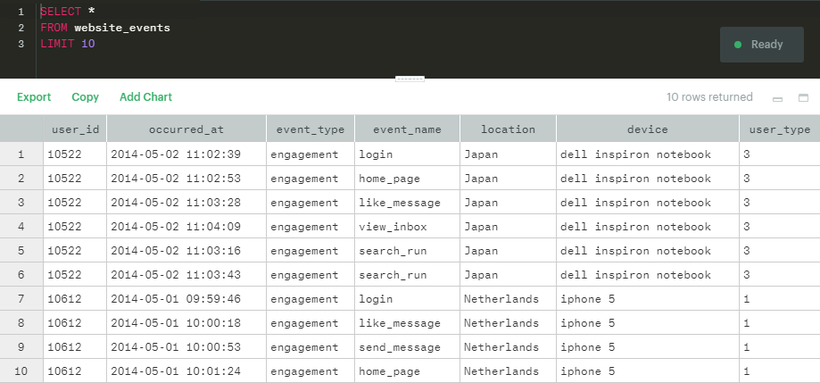
Task: Click home_page cell in row 2
Action: click(407, 178)
